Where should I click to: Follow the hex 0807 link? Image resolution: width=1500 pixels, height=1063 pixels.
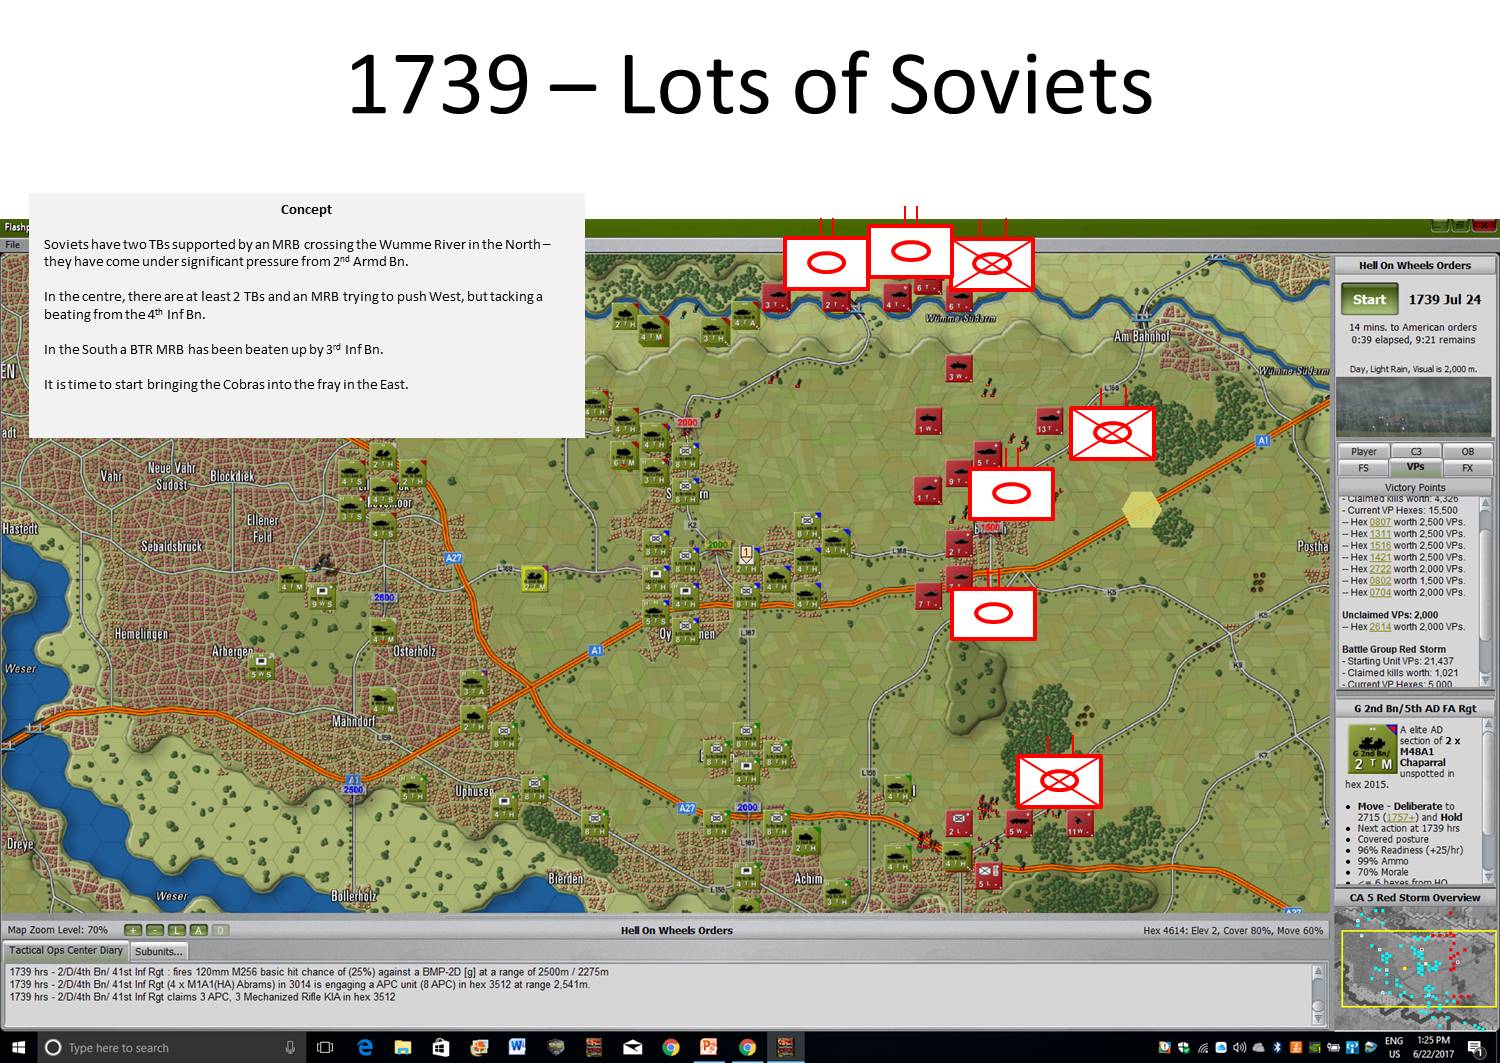(1380, 522)
